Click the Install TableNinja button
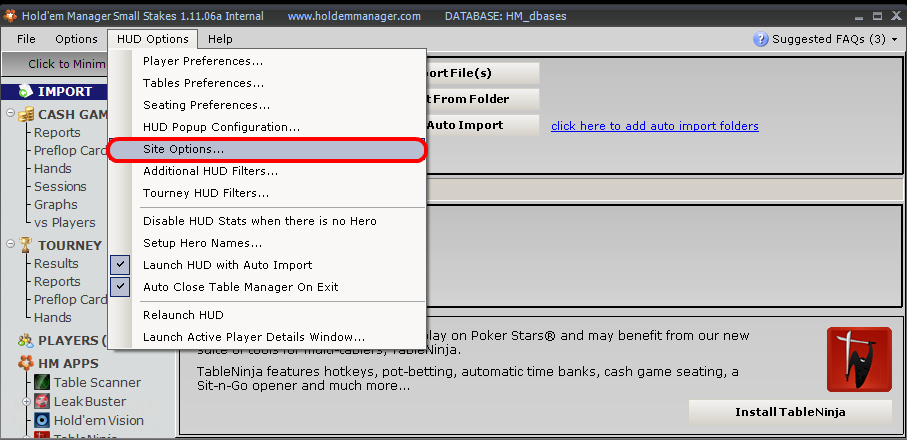 pos(790,412)
